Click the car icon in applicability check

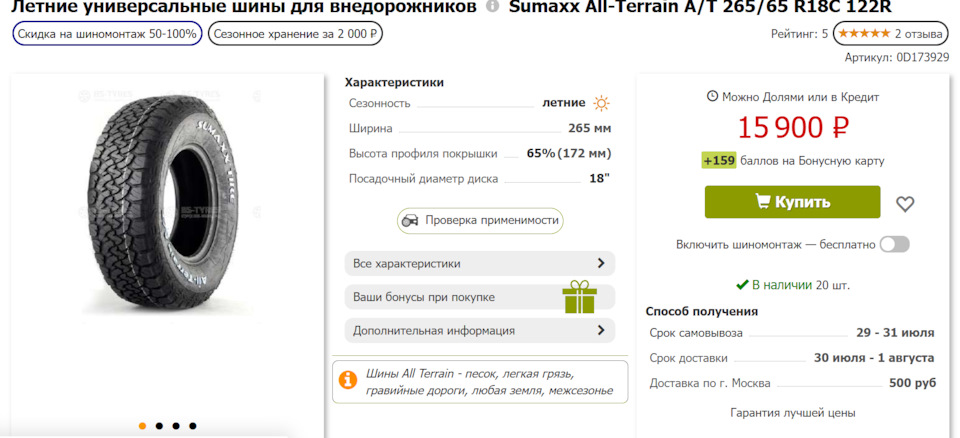coord(410,220)
